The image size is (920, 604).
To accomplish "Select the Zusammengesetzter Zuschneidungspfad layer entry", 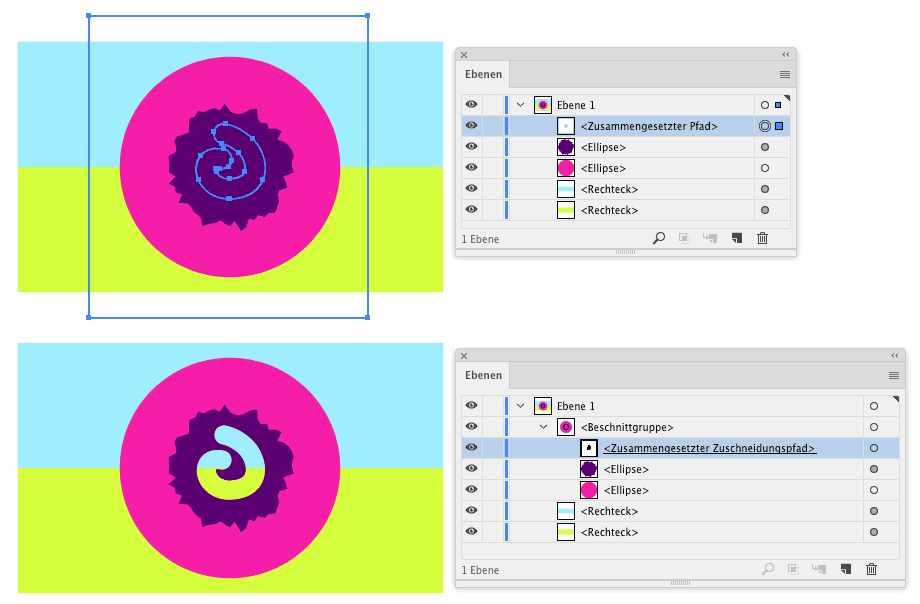I will click(x=710, y=448).
